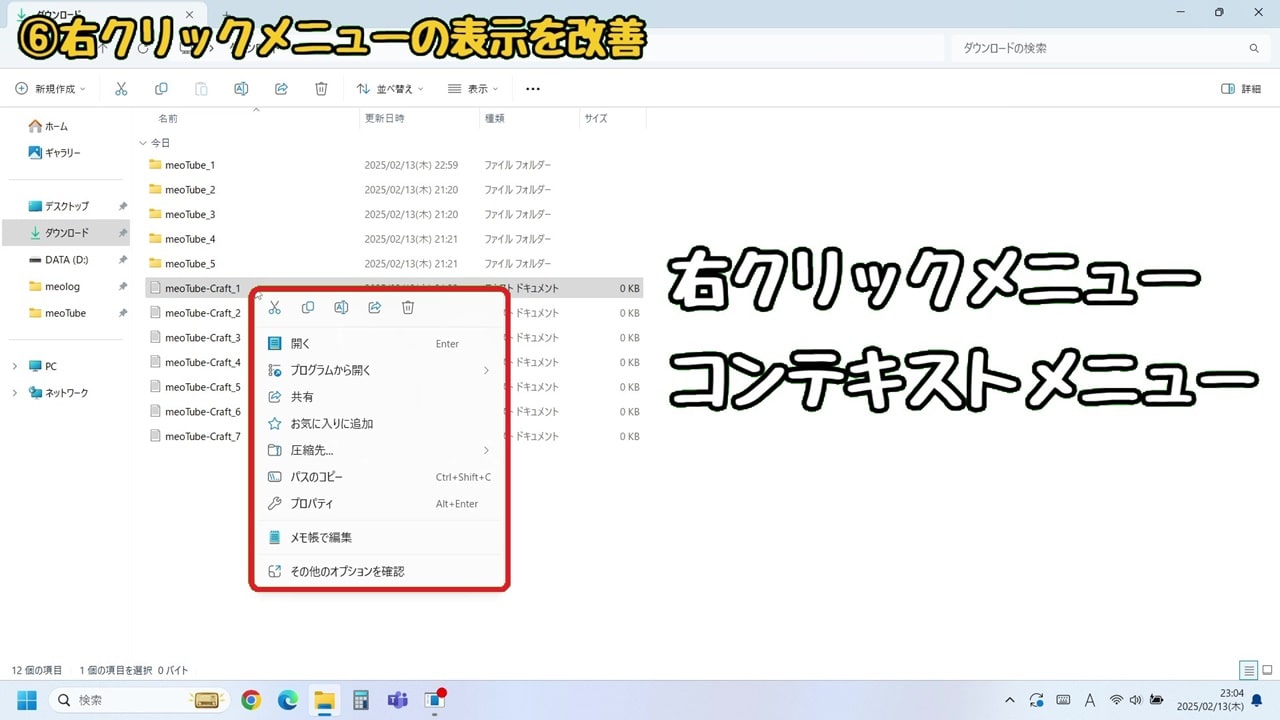Screen dimensions: 1280x720
Task: Select the meoTube-Craft_7 file
Action: coord(197,436)
